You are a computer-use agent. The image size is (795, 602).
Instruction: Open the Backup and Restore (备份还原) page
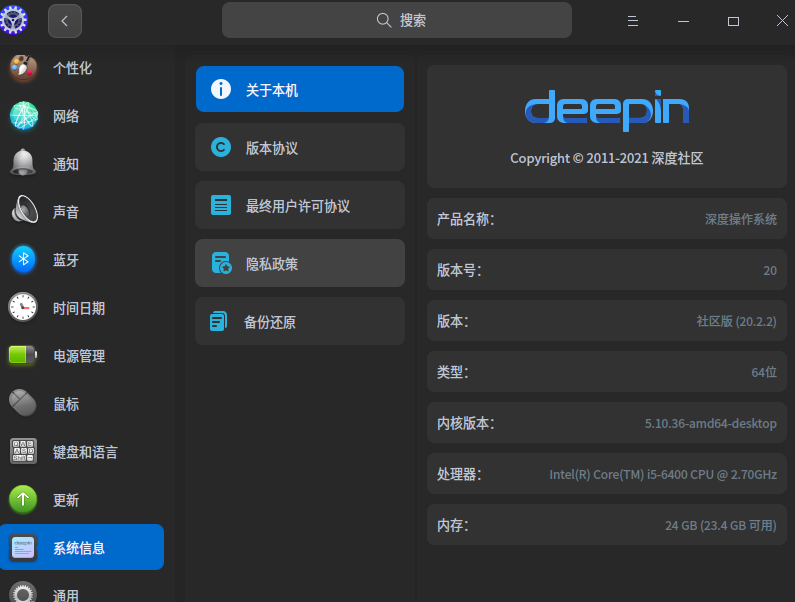point(299,322)
